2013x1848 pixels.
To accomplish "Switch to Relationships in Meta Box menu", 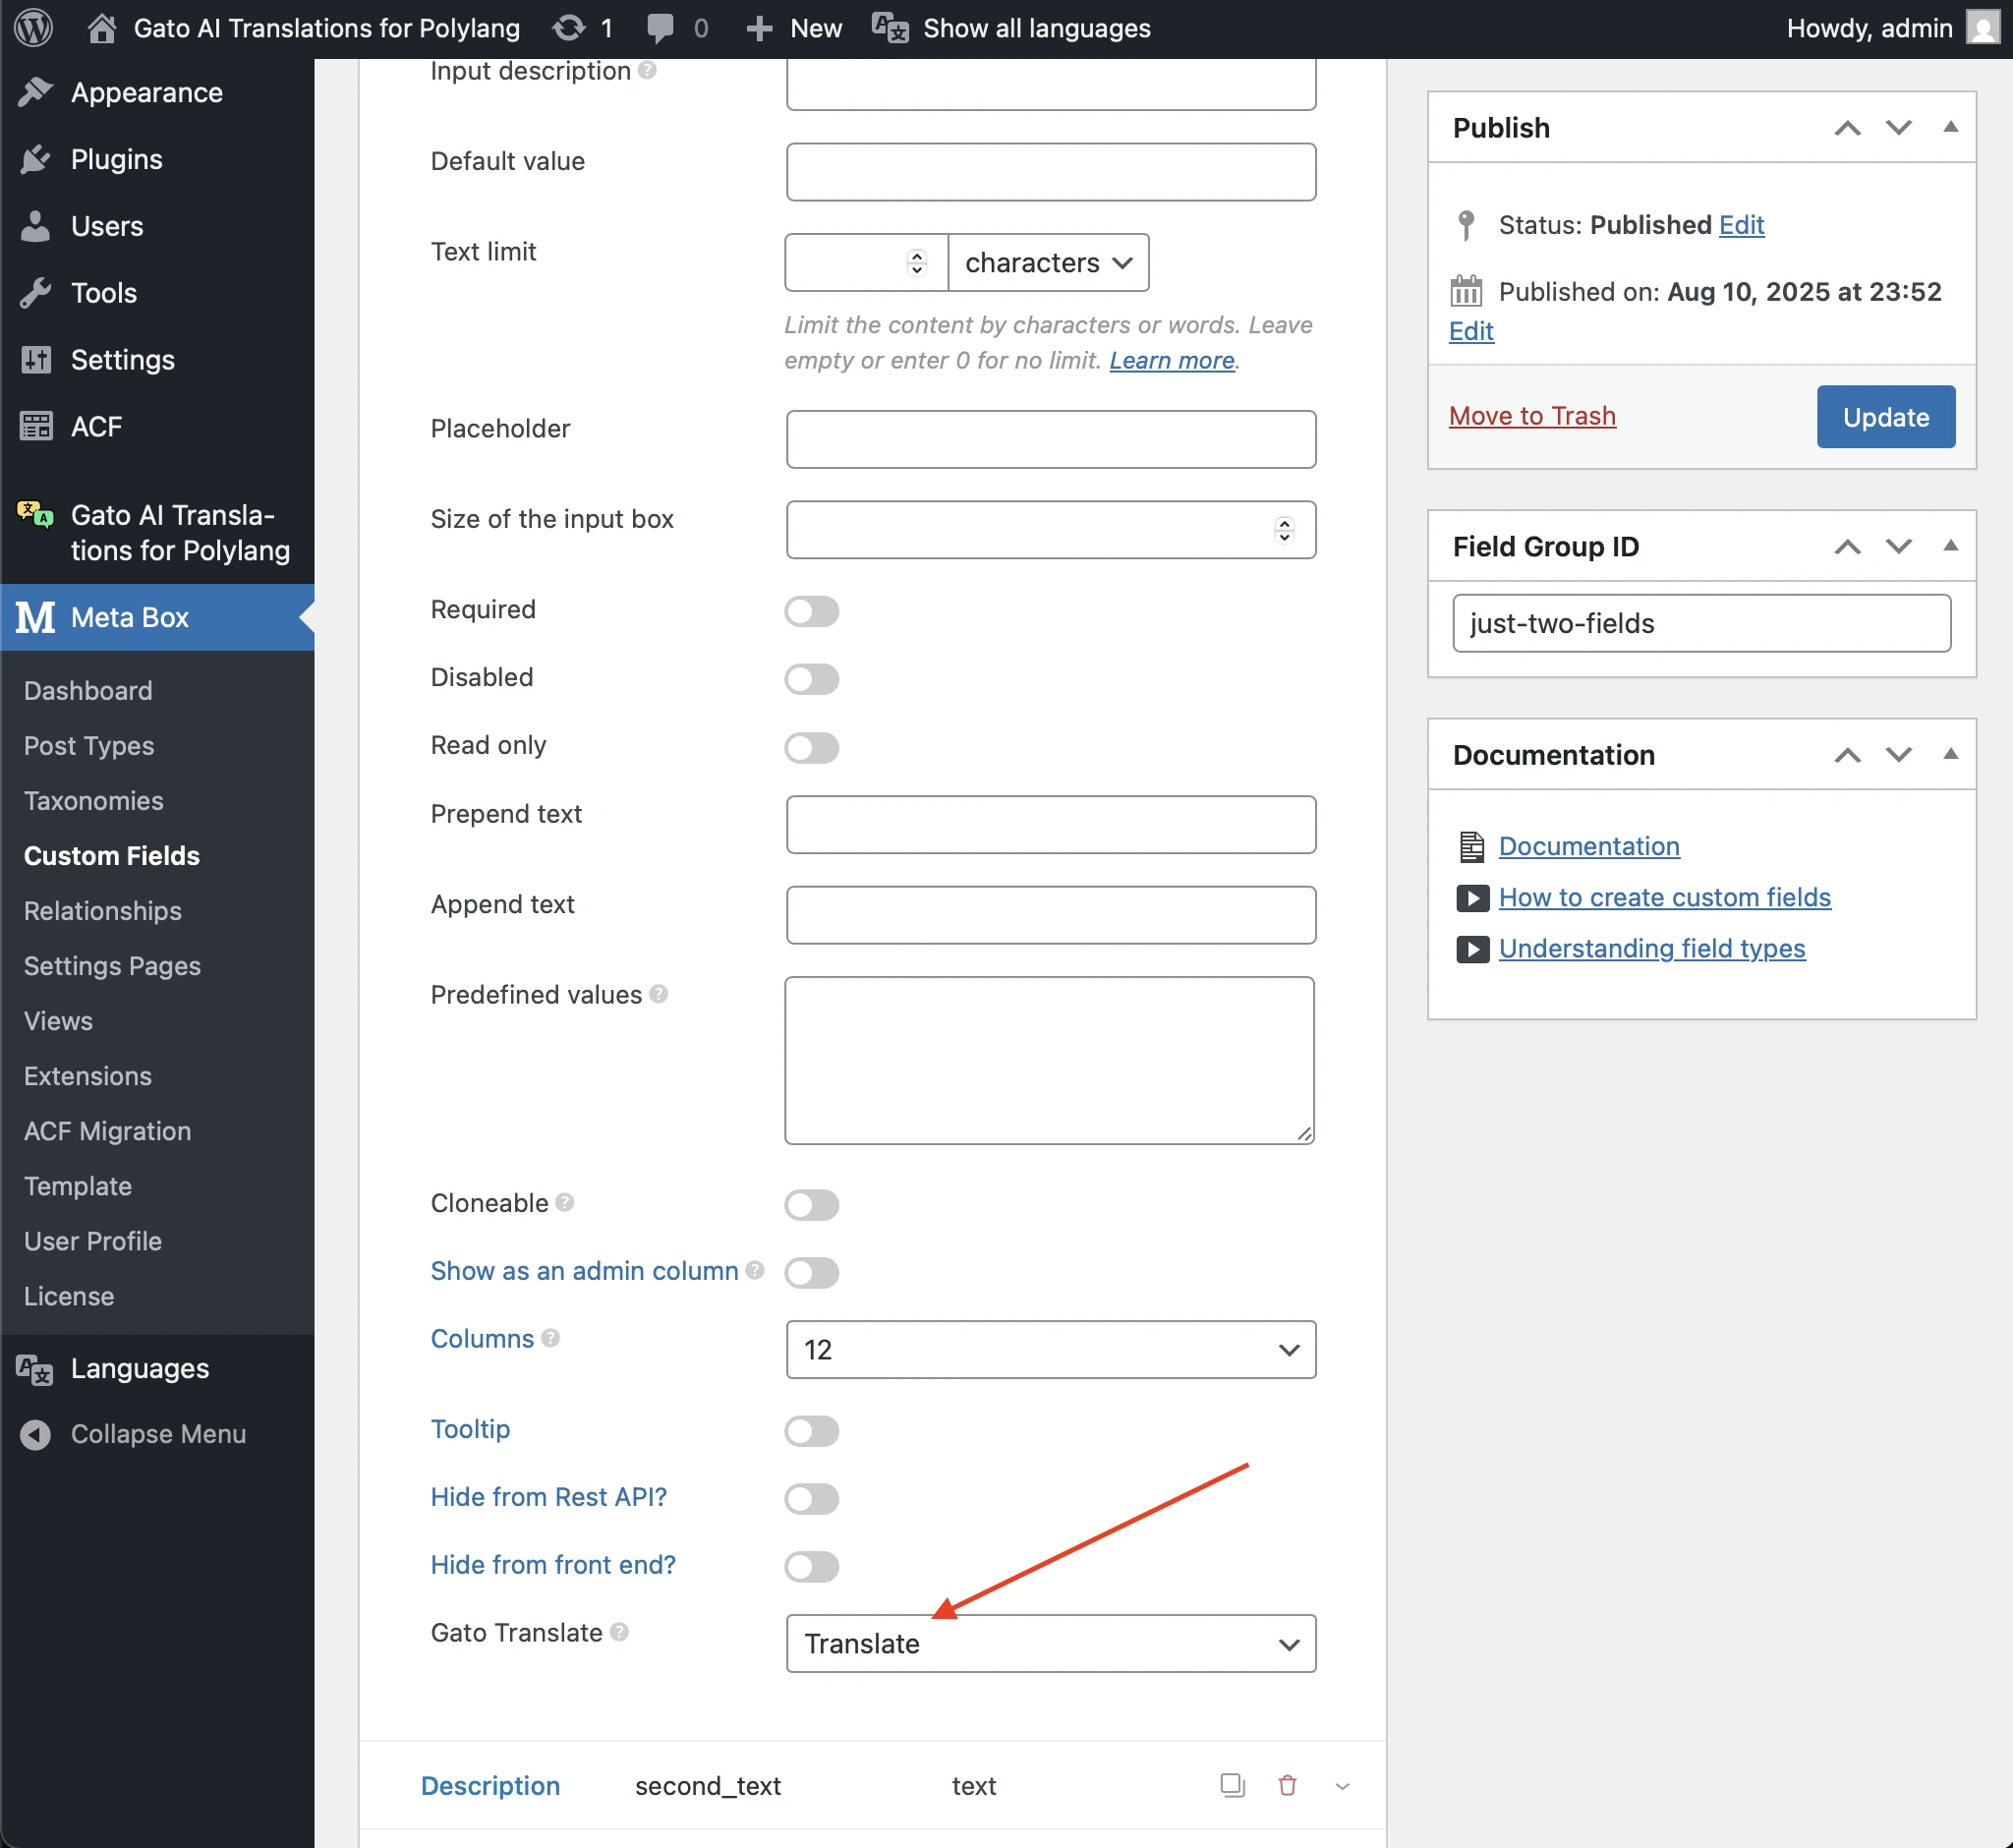I will 101,911.
